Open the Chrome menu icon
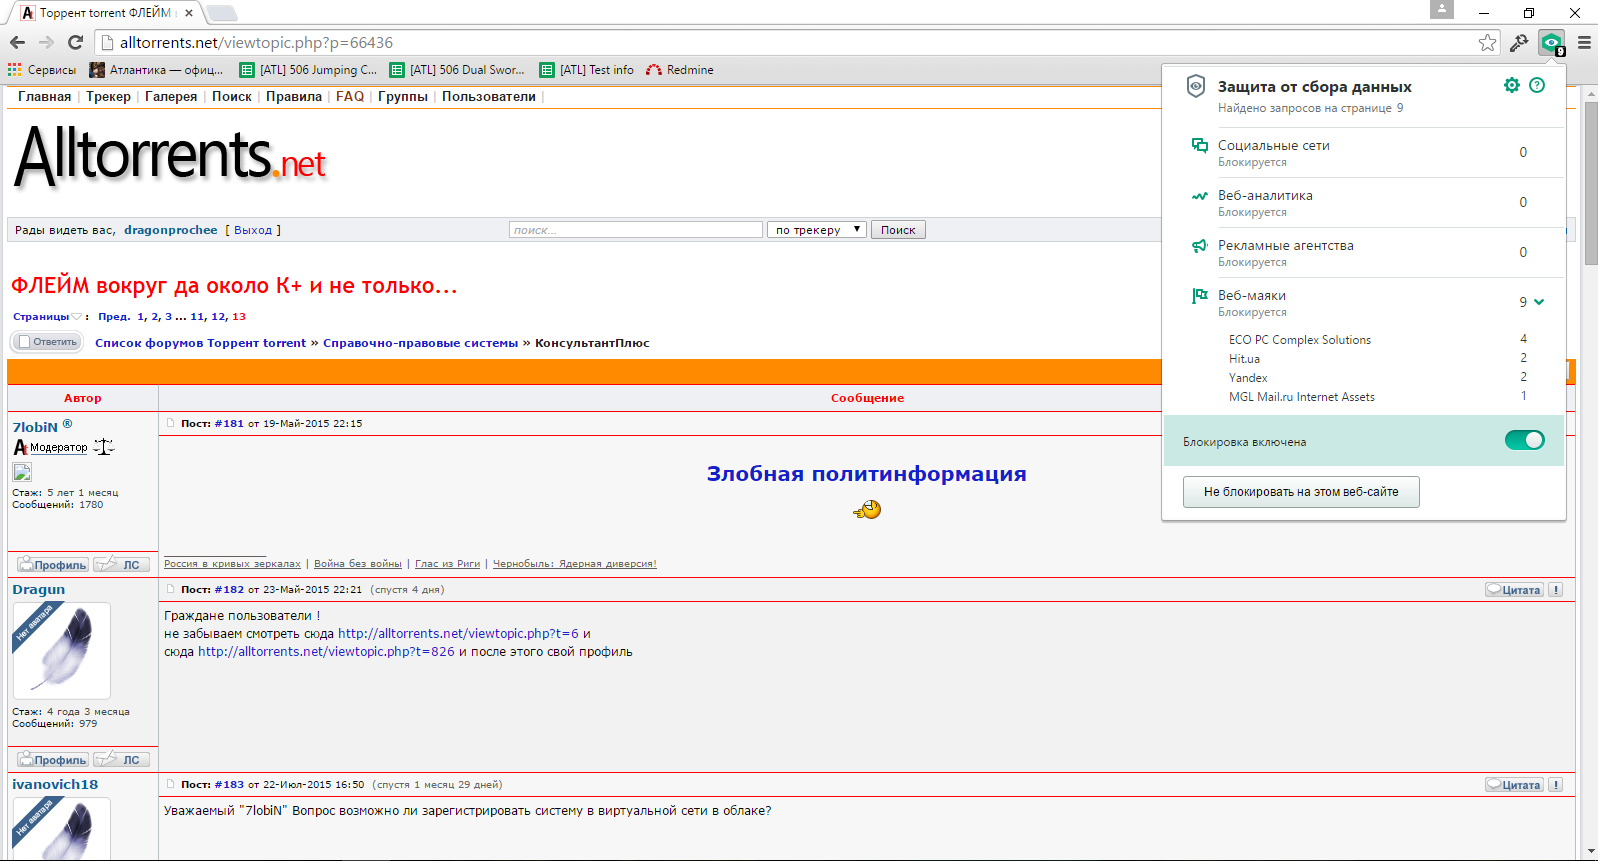 coord(1584,43)
